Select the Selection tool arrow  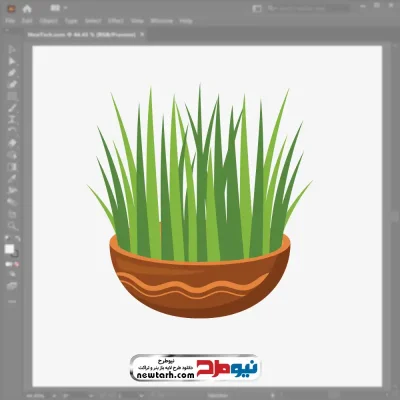pyautogui.click(x=12, y=49)
